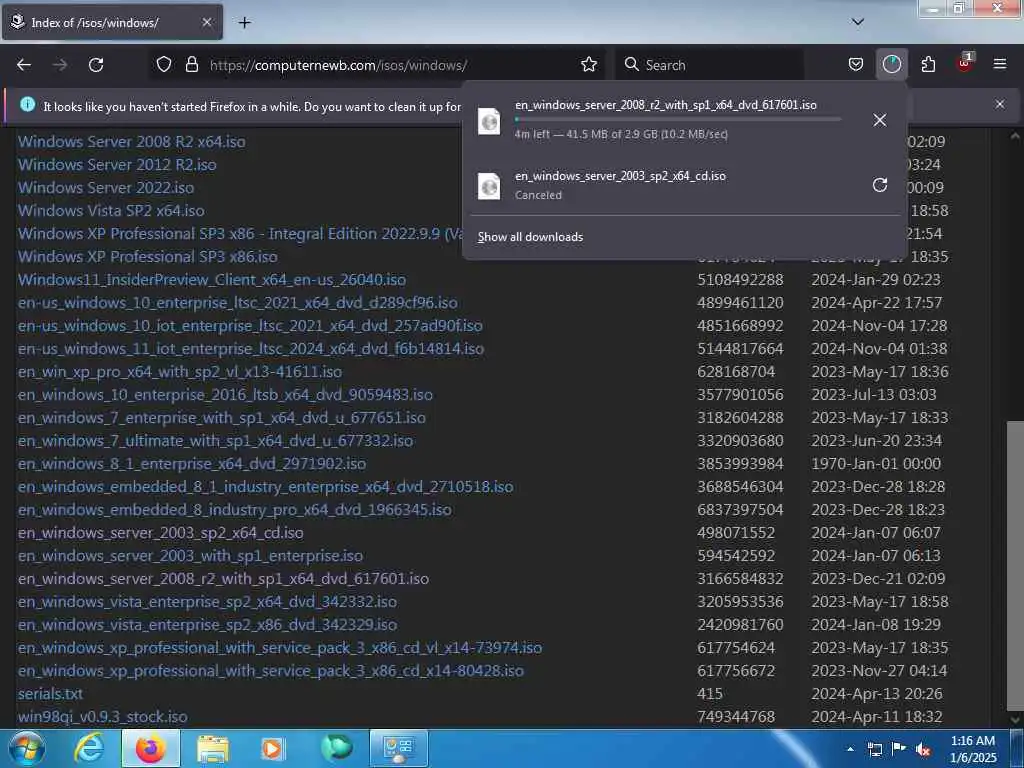Open en_windows_7_ultimate_with_sp1 link
Screen dimensions: 1024x768
216,440
